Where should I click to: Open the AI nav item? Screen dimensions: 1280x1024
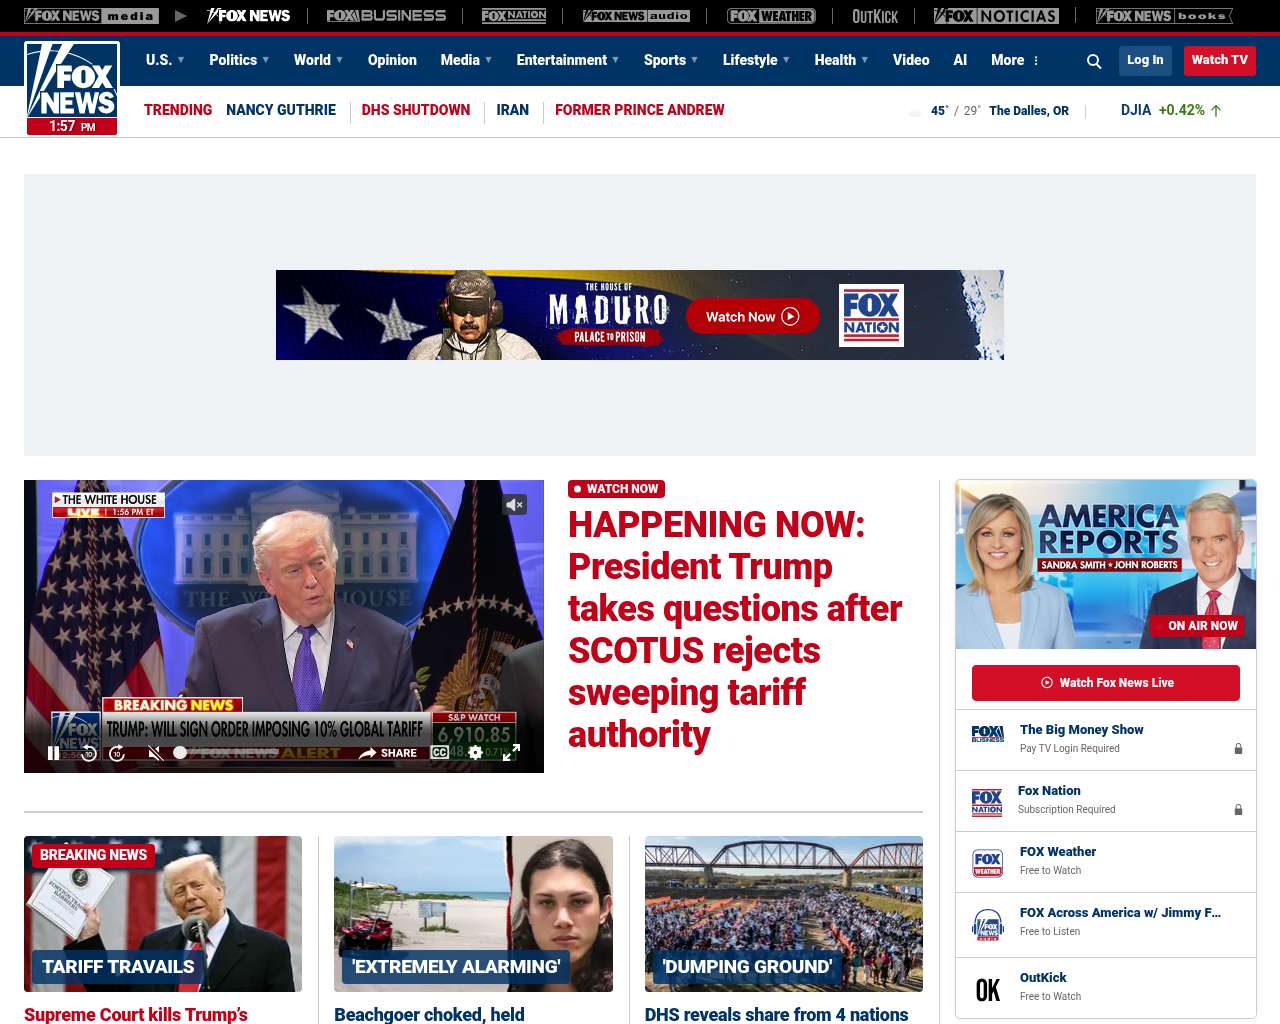coord(960,60)
